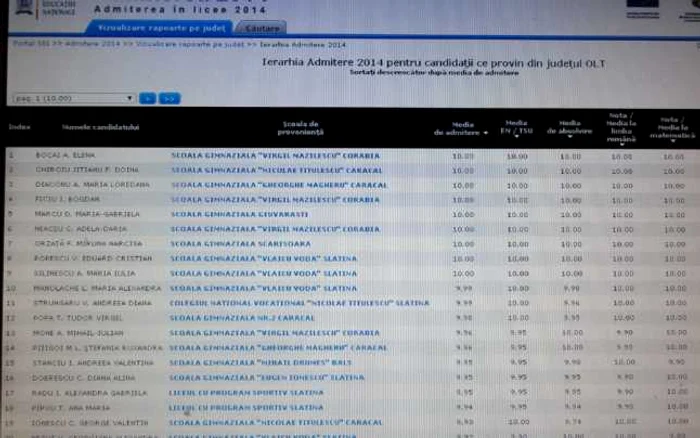Open Vlaicu Voda Slatina school in row 10
This screenshot has width=700, height=438.
pos(263,288)
